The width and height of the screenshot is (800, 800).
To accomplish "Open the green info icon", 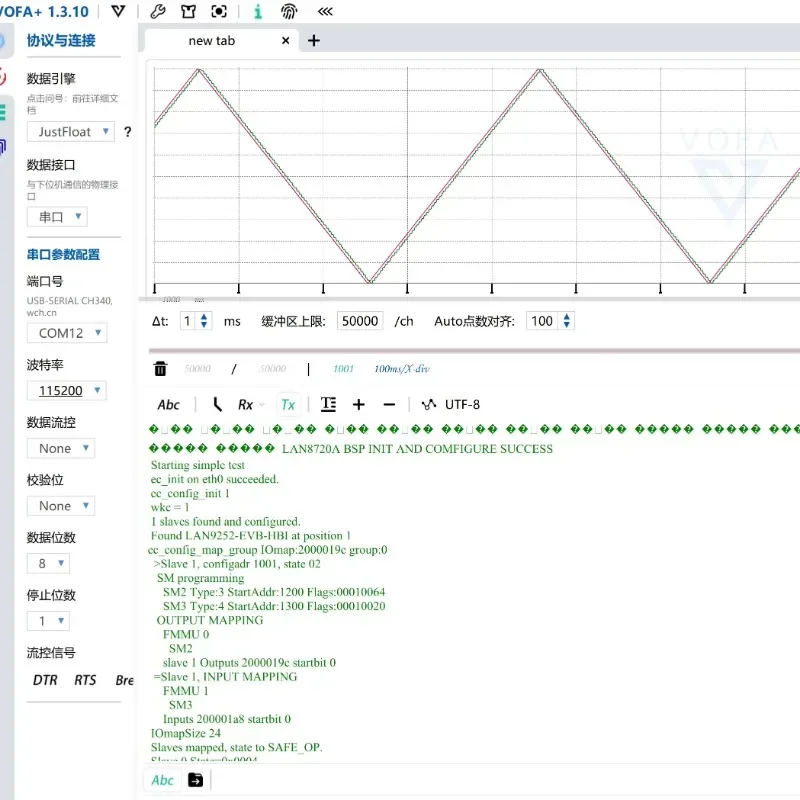I will click(258, 11).
